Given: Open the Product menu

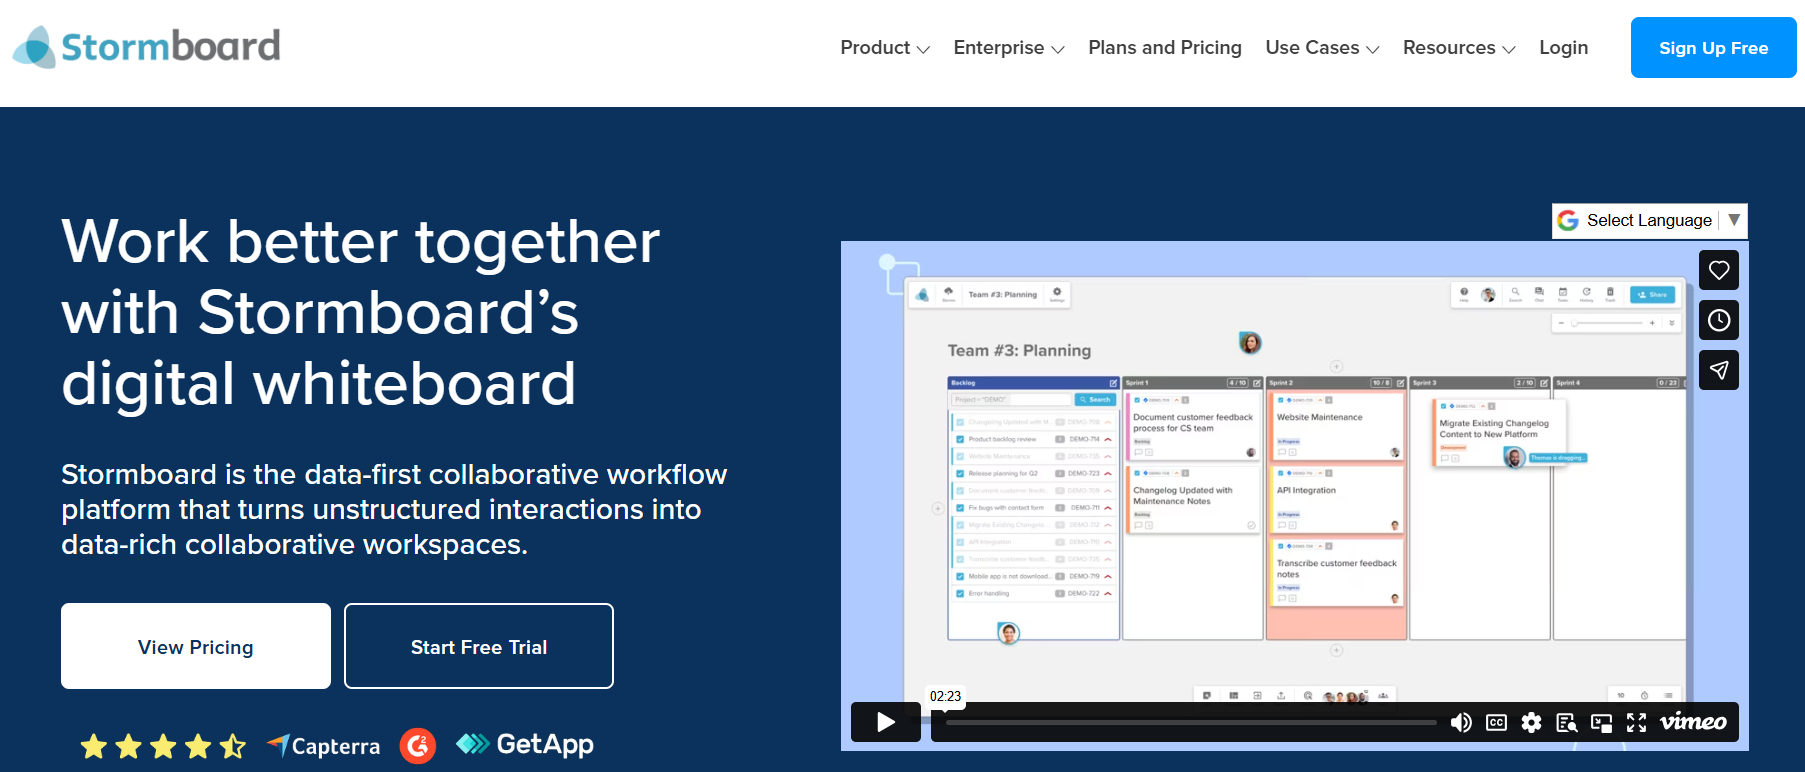Looking at the screenshot, I should tap(885, 48).
